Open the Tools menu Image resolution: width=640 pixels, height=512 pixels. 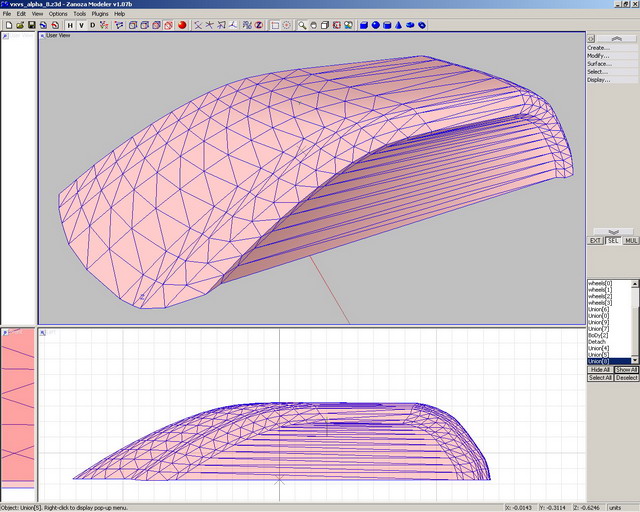[79, 14]
